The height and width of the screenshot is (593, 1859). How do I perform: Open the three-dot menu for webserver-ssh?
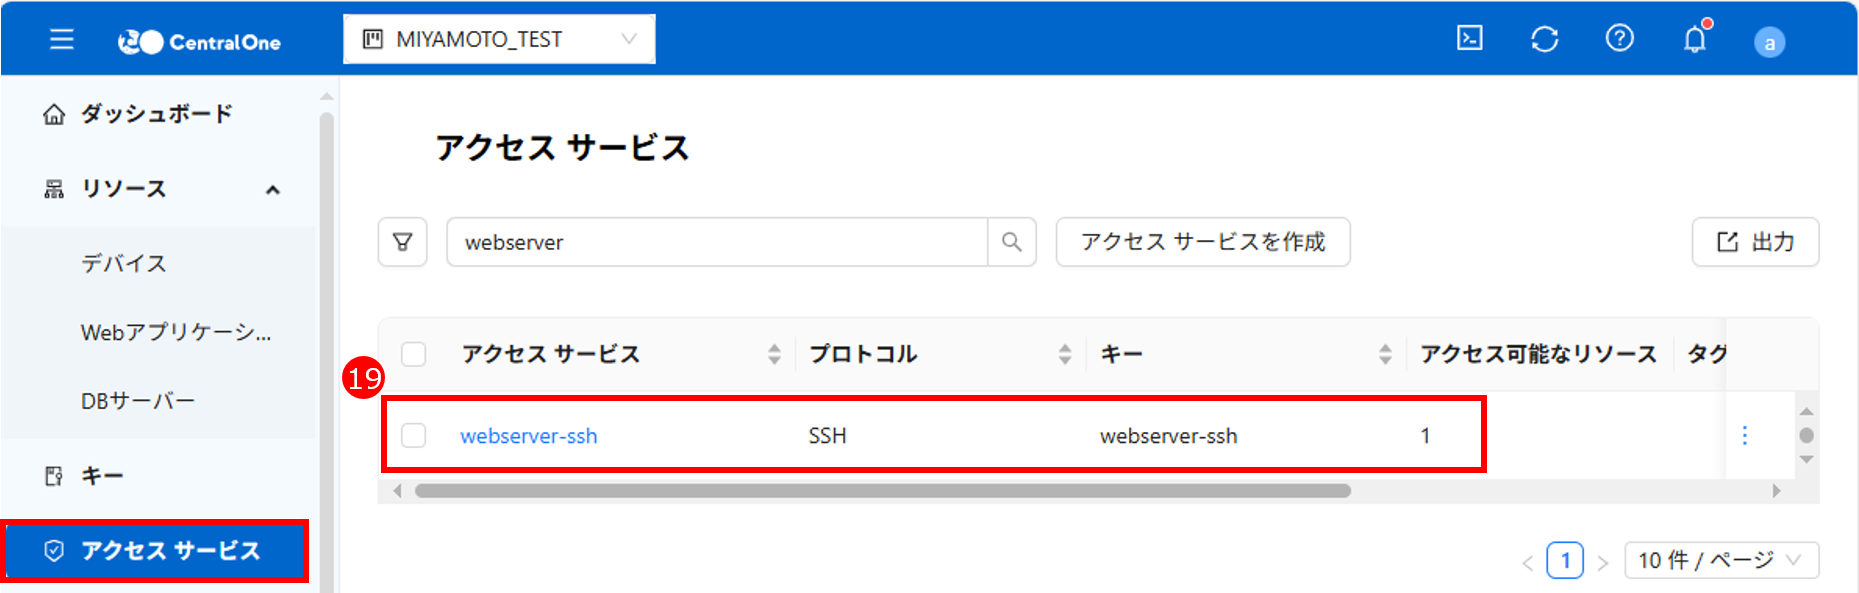(x=1744, y=435)
